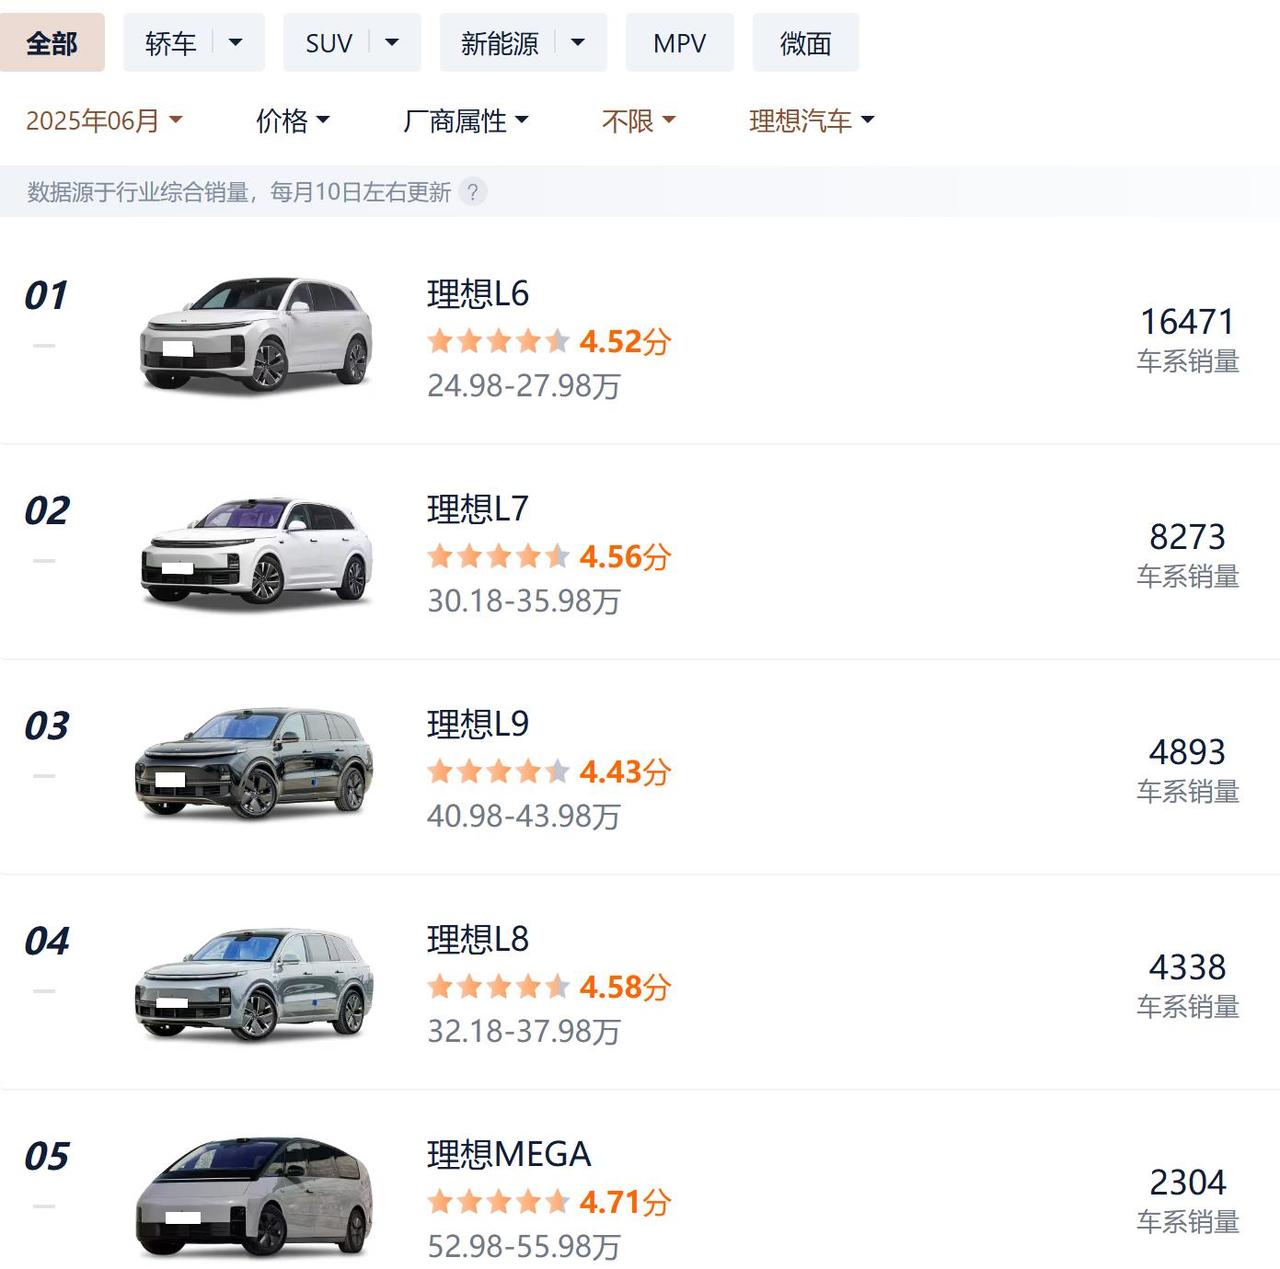Switch to the 微面 tab
This screenshot has width=1280, height=1269.
pyautogui.click(x=805, y=43)
